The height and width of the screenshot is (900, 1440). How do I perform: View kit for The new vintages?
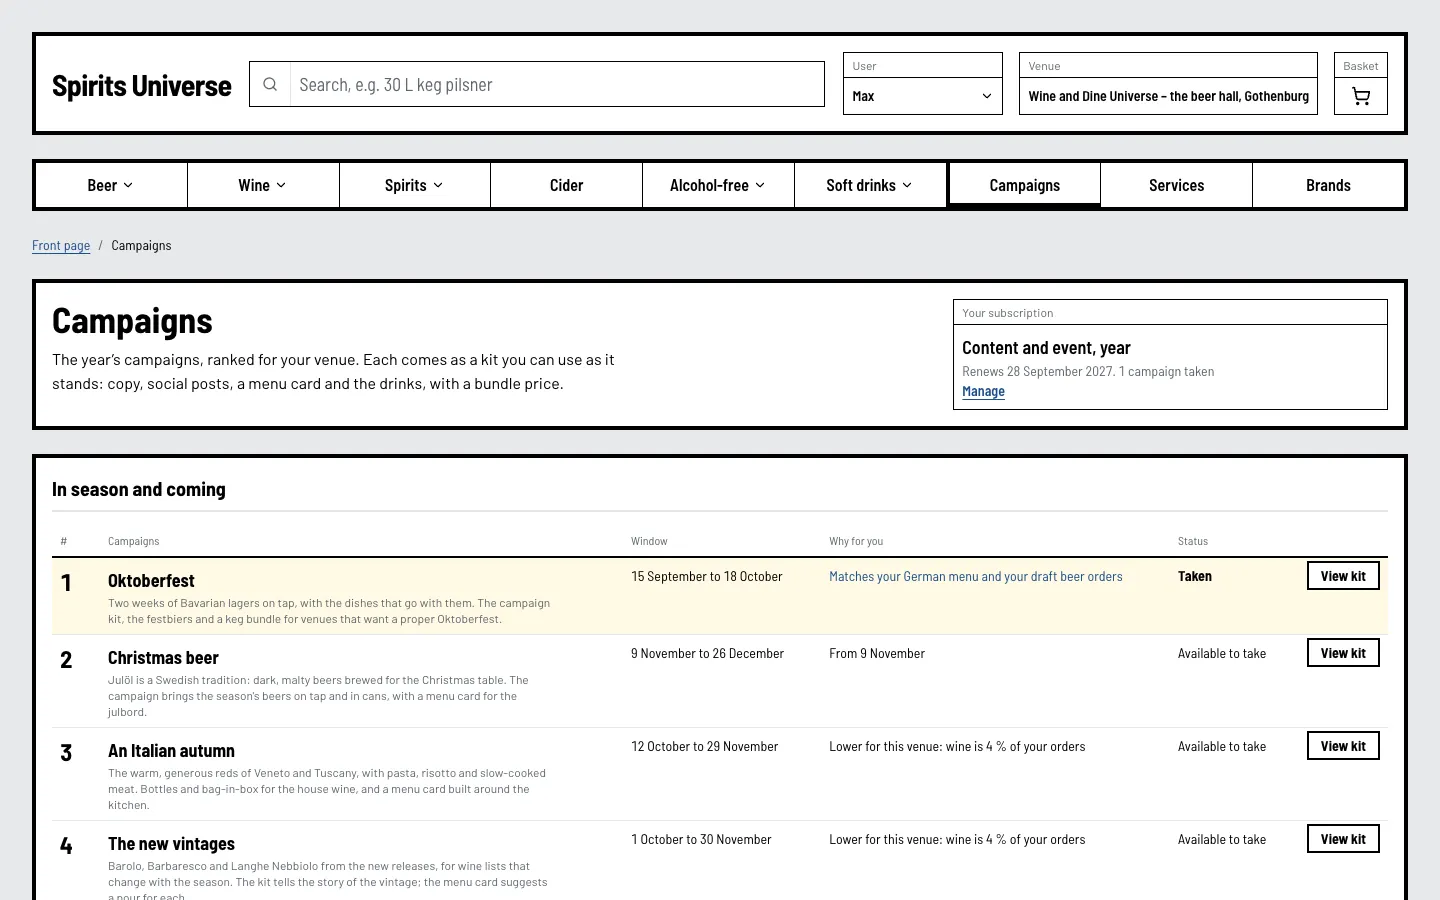1343,839
